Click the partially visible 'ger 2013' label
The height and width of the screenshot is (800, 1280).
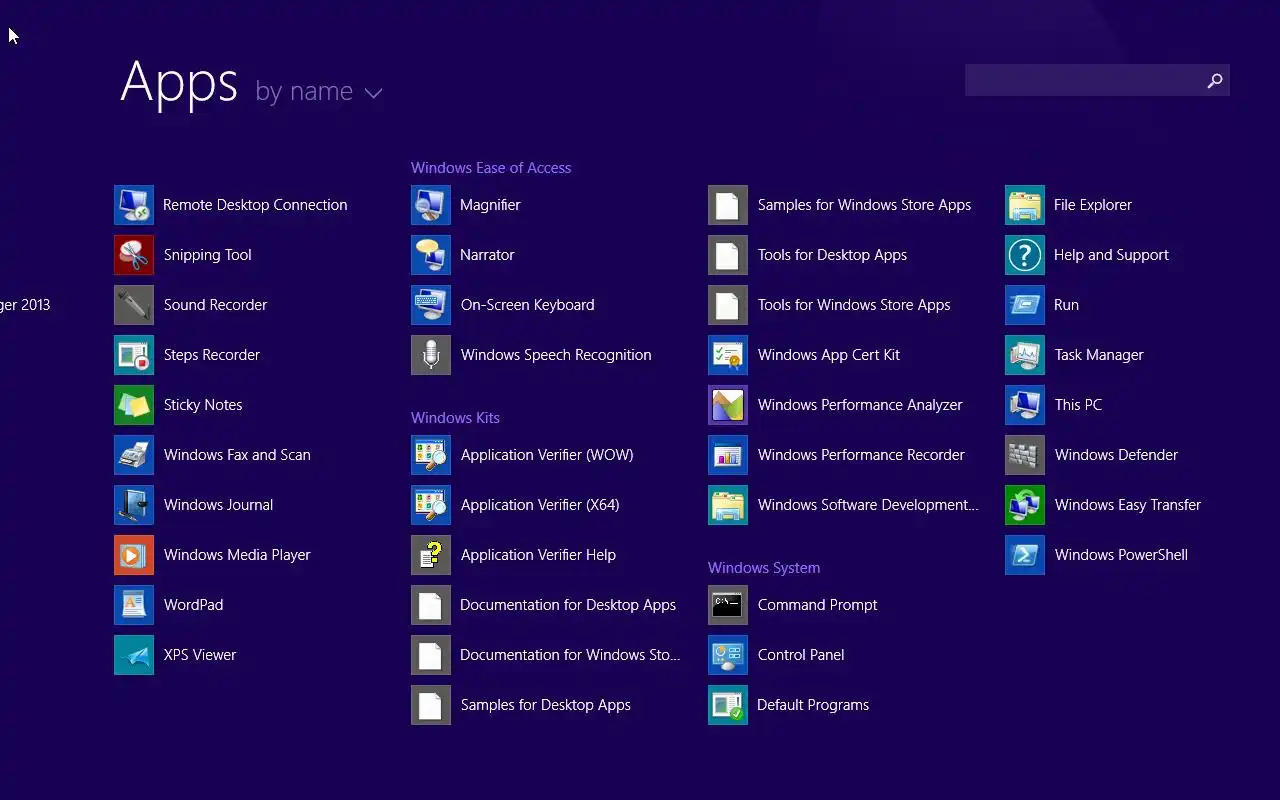tap(25, 305)
